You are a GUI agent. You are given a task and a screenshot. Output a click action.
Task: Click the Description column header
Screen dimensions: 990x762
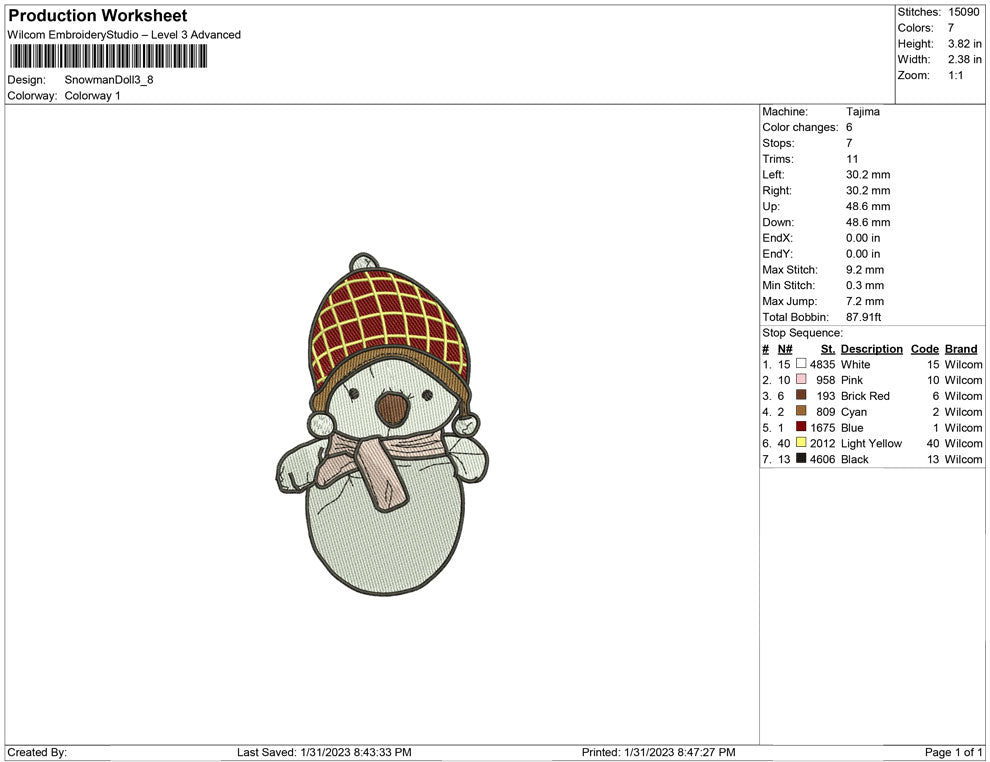click(871, 348)
